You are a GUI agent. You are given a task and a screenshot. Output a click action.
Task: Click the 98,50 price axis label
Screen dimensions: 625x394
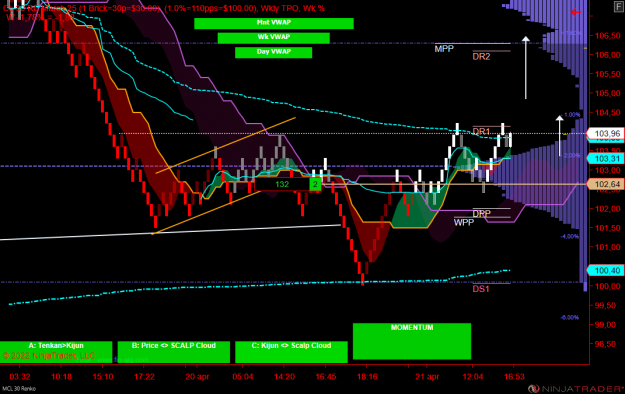[607, 344]
